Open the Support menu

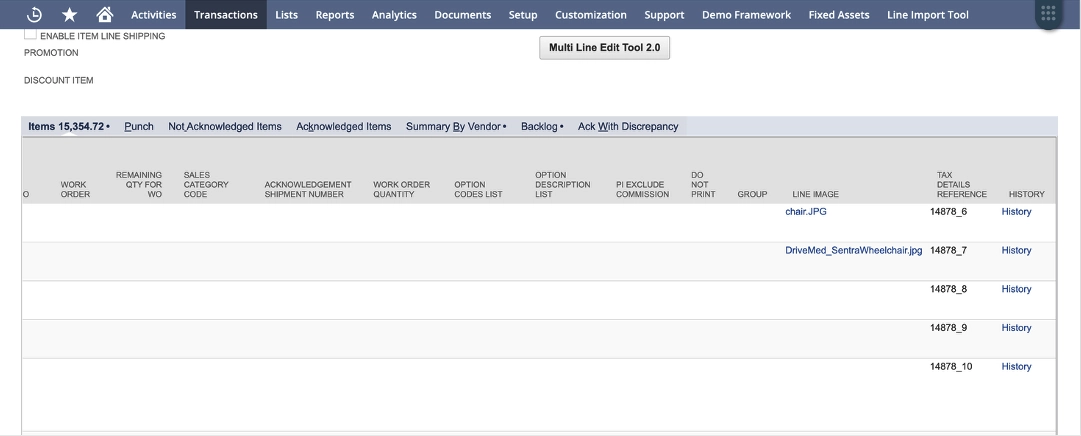click(x=665, y=14)
